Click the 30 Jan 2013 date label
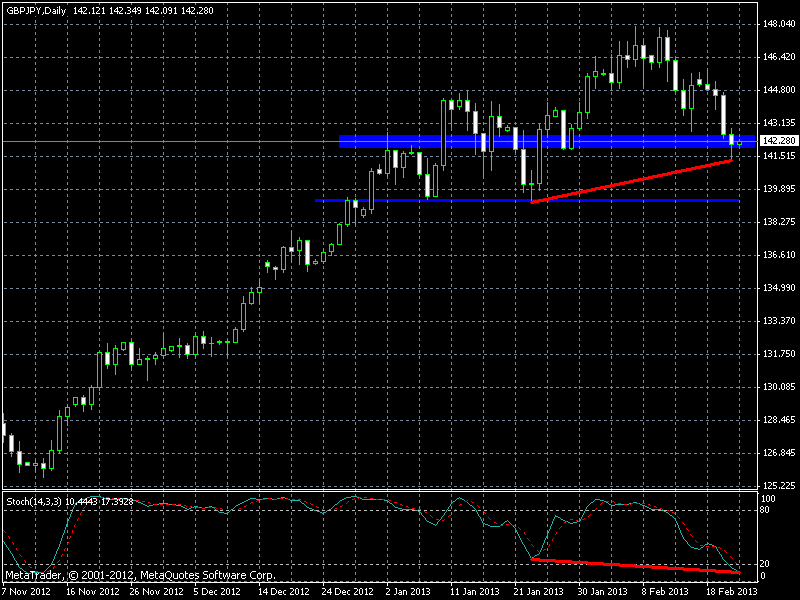The width and height of the screenshot is (800, 600). click(x=603, y=592)
